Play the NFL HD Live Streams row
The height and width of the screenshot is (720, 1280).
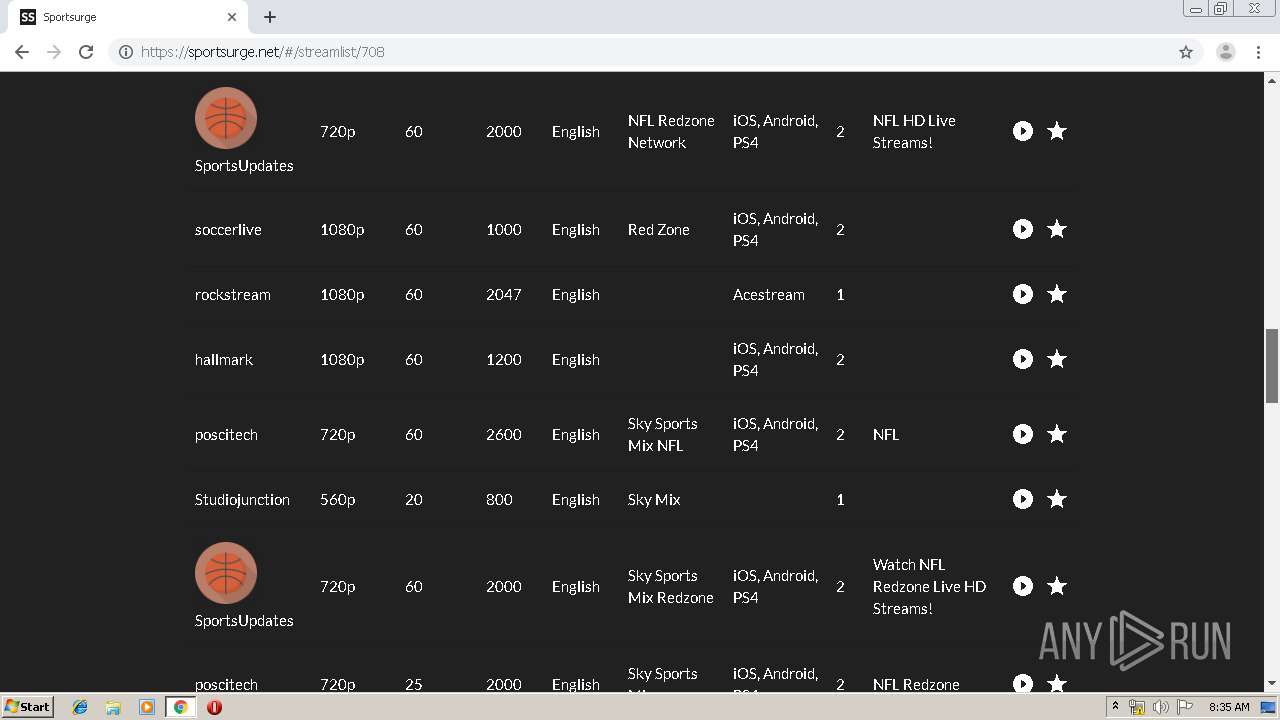(1022, 131)
